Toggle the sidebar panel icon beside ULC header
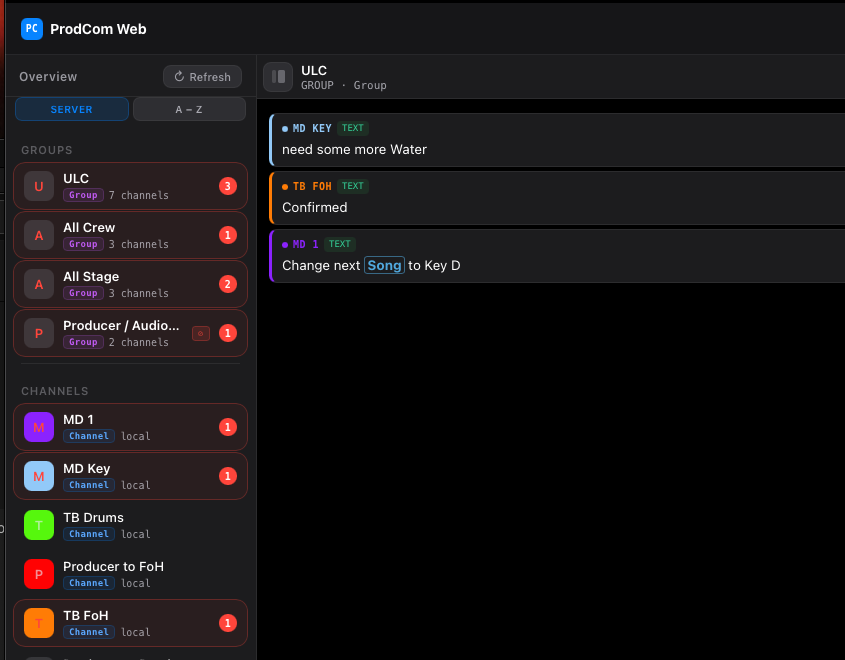 [x=278, y=77]
